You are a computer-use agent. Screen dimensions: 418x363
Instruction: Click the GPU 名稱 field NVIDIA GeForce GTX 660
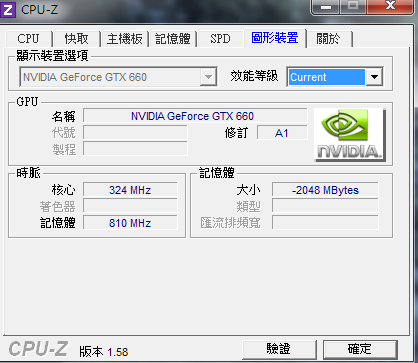point(195,116)
